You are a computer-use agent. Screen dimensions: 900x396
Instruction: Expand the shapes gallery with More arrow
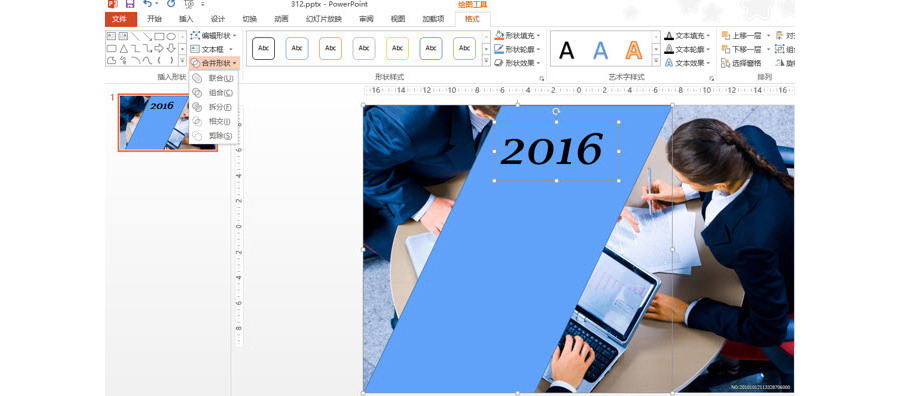183,60
